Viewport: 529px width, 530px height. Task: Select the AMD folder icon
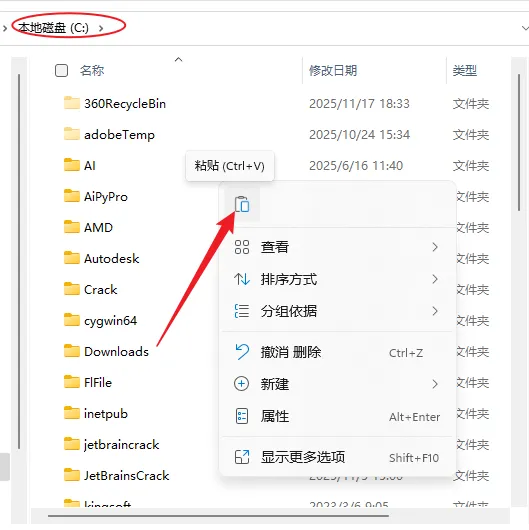tap(72, 227)
